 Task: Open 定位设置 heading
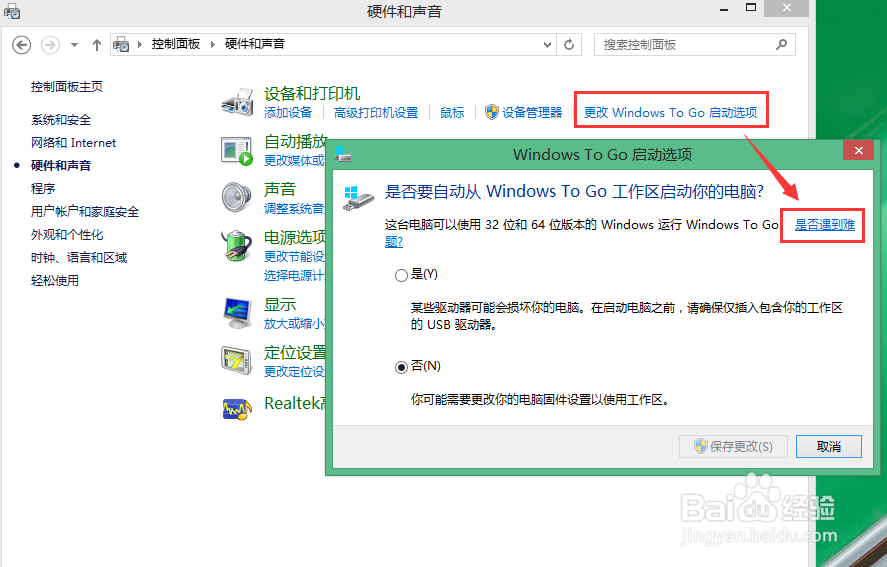(x=295, y=353)
